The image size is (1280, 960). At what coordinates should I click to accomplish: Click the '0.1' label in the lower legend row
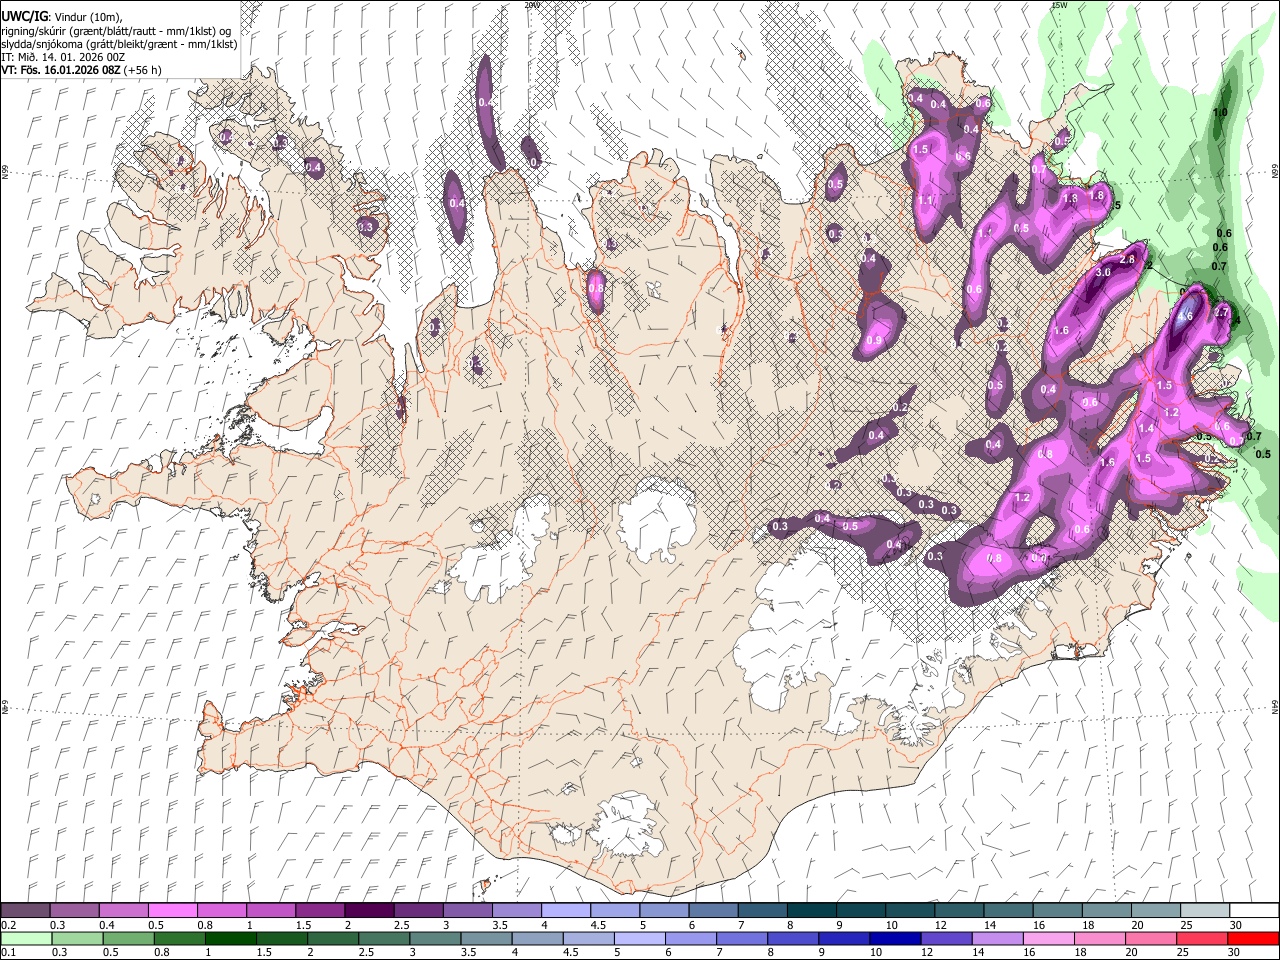coord(9,952)
